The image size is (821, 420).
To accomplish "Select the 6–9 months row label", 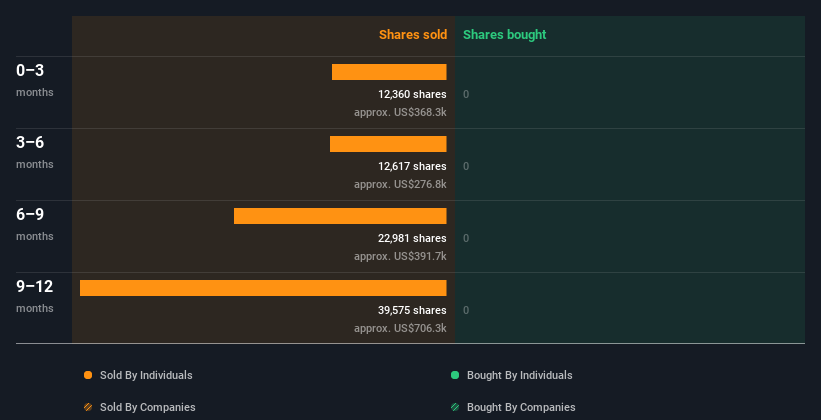I will coord(35,224).
